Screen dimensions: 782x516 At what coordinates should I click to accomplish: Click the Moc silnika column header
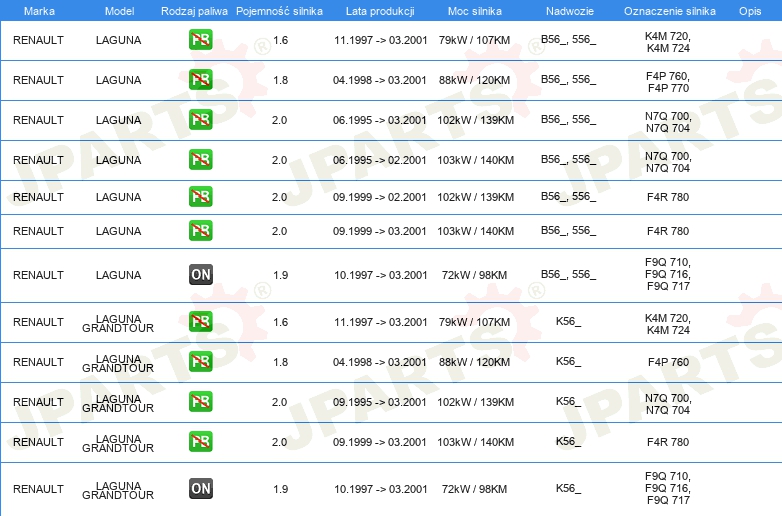475,11
